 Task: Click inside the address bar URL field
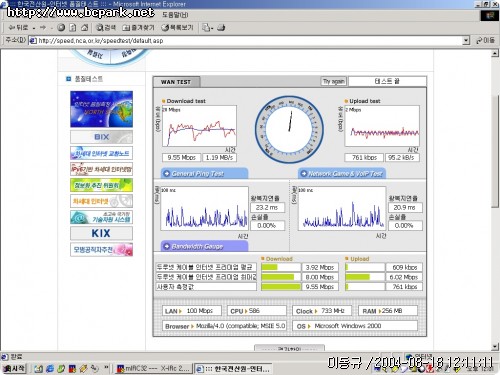tap(246, 41)
